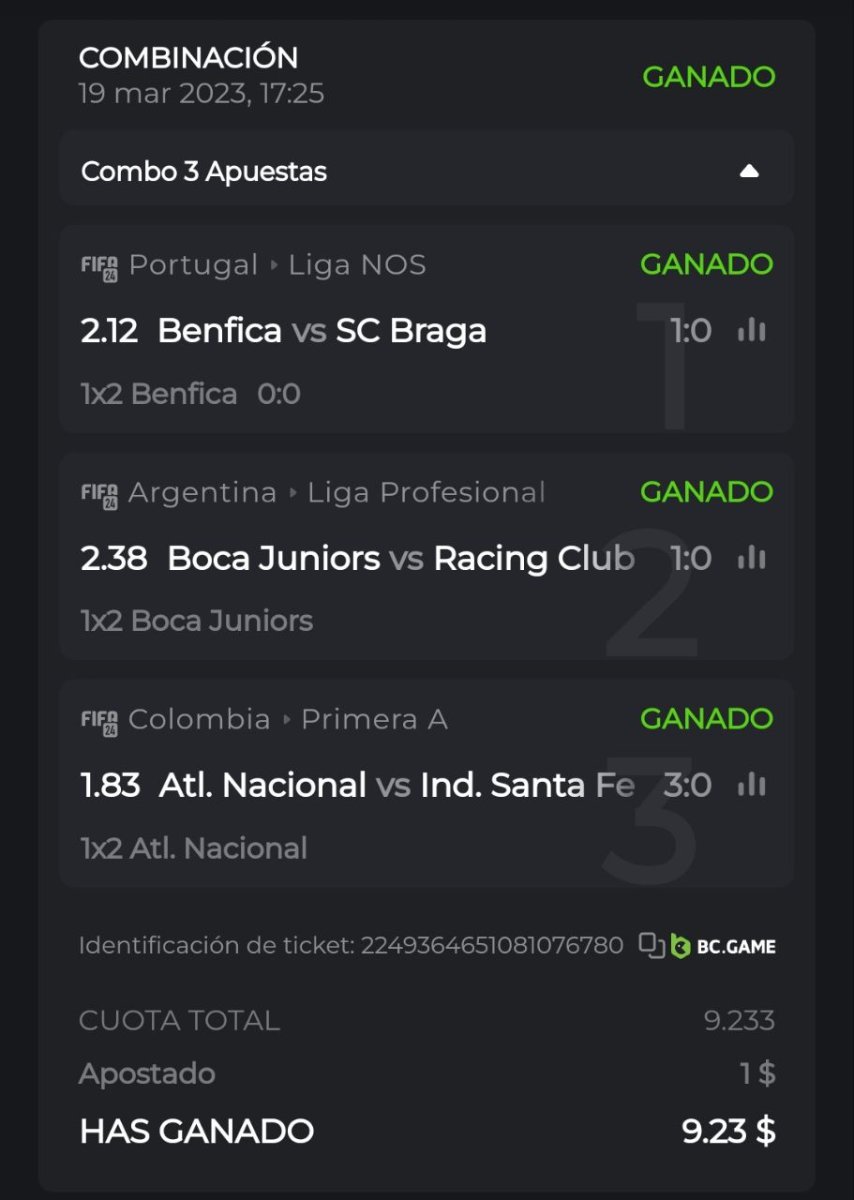Click the BC.GAME logo

tap(723, 946)
